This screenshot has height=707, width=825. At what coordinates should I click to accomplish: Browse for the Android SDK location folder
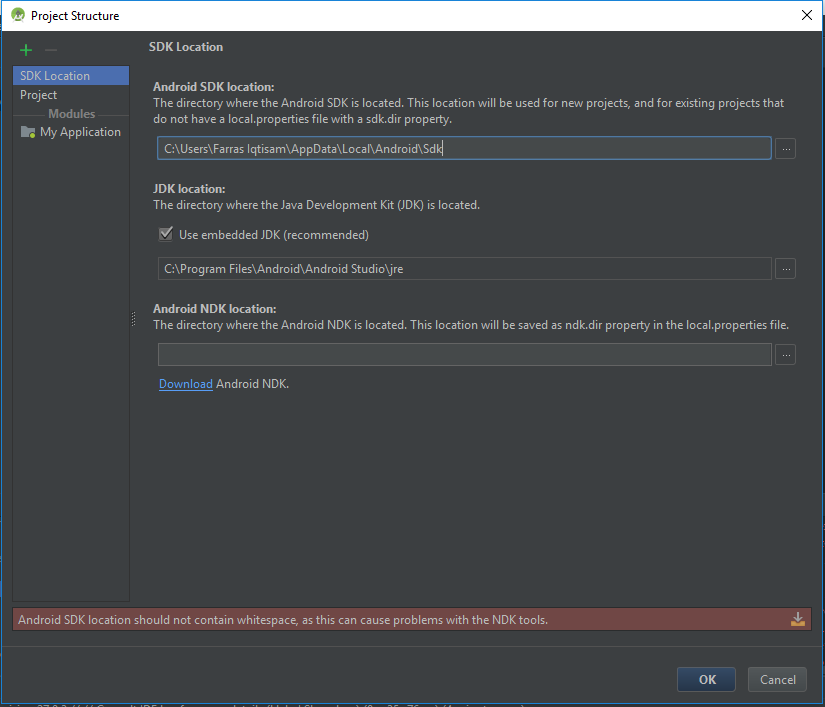pos(786,149)
